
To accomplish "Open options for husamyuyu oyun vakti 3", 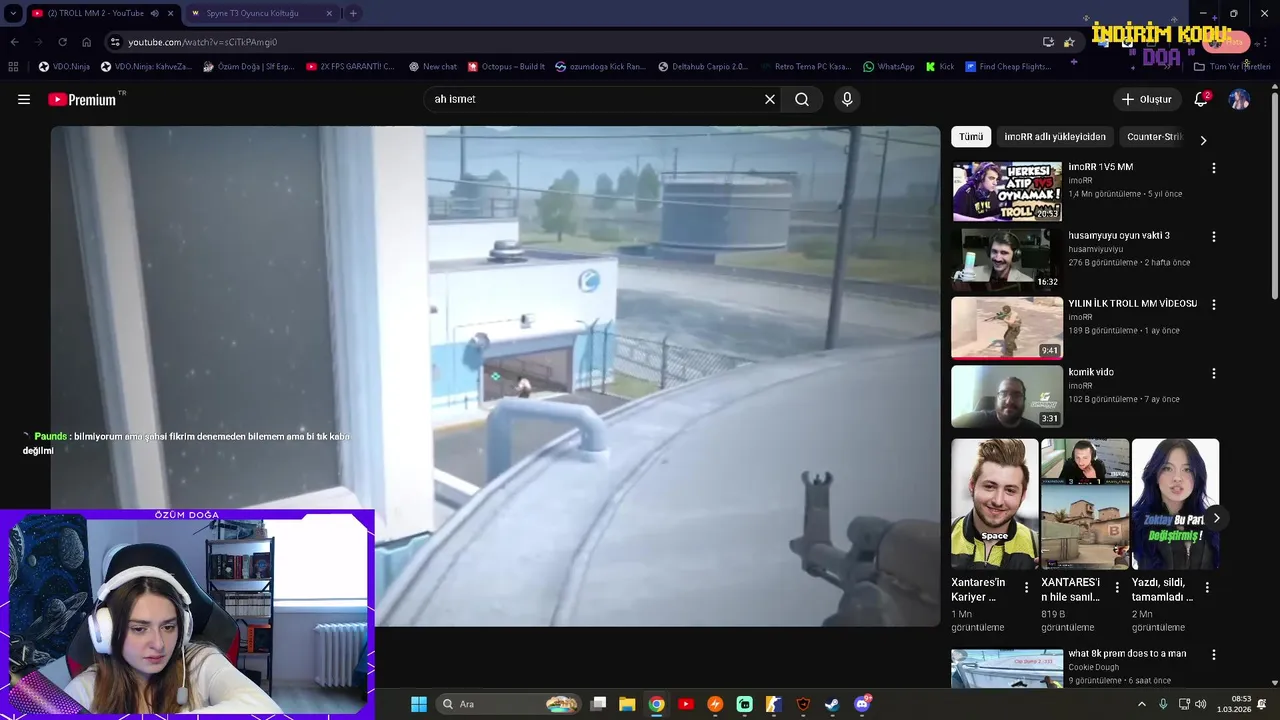I will tap(1214, 237).
